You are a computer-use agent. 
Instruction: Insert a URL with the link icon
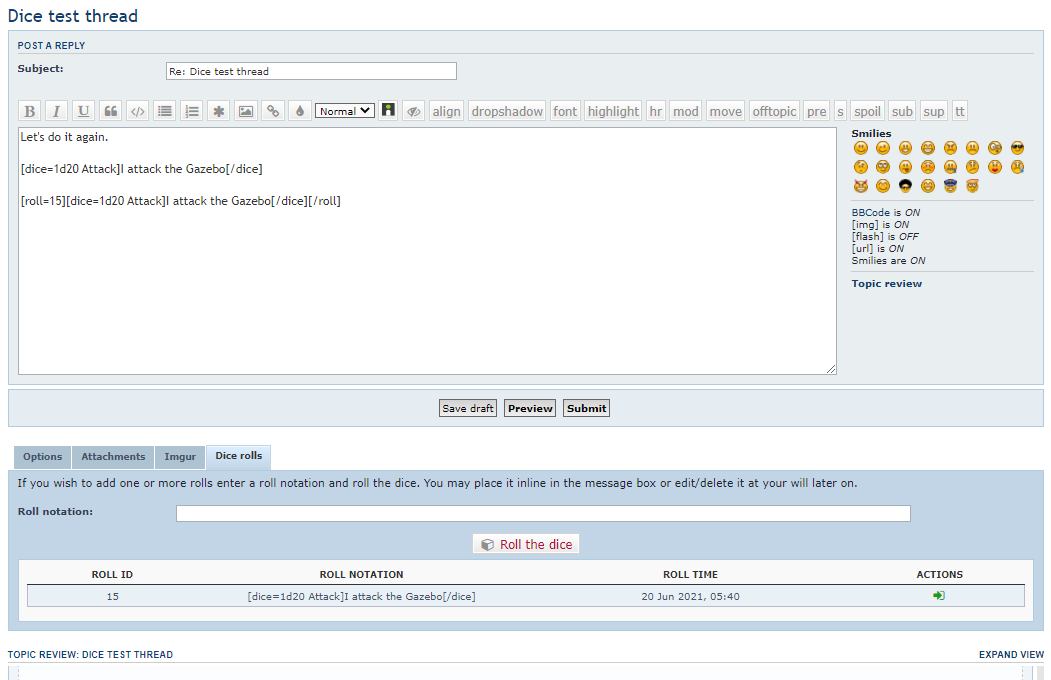tap(272, 111)
